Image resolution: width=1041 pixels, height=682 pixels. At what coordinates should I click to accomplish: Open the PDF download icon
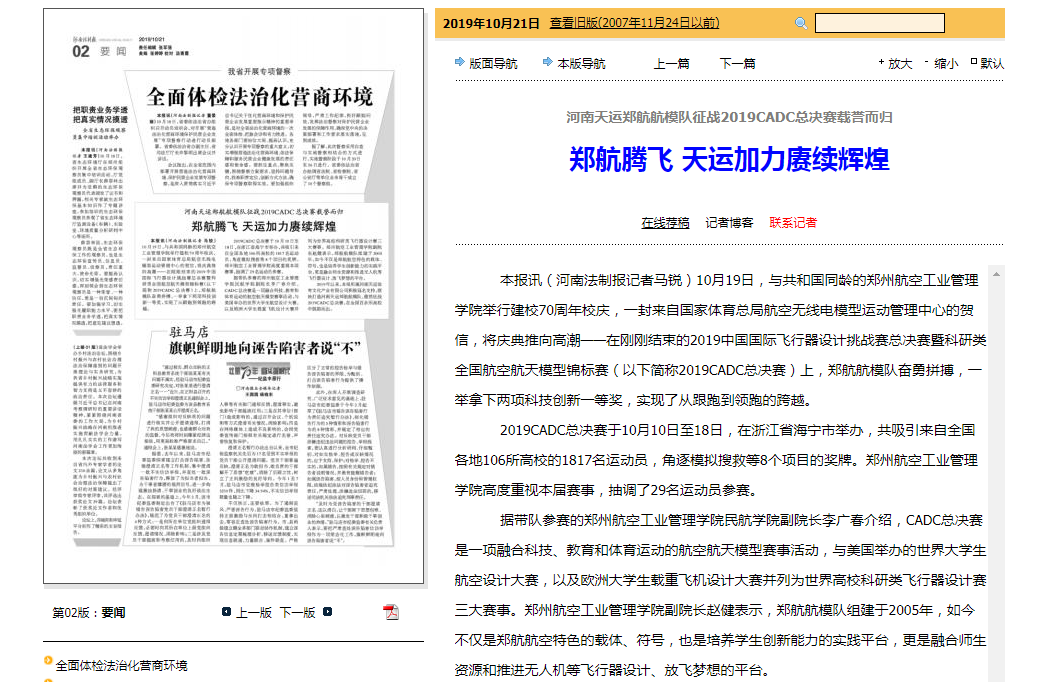[x=392, y=612]
